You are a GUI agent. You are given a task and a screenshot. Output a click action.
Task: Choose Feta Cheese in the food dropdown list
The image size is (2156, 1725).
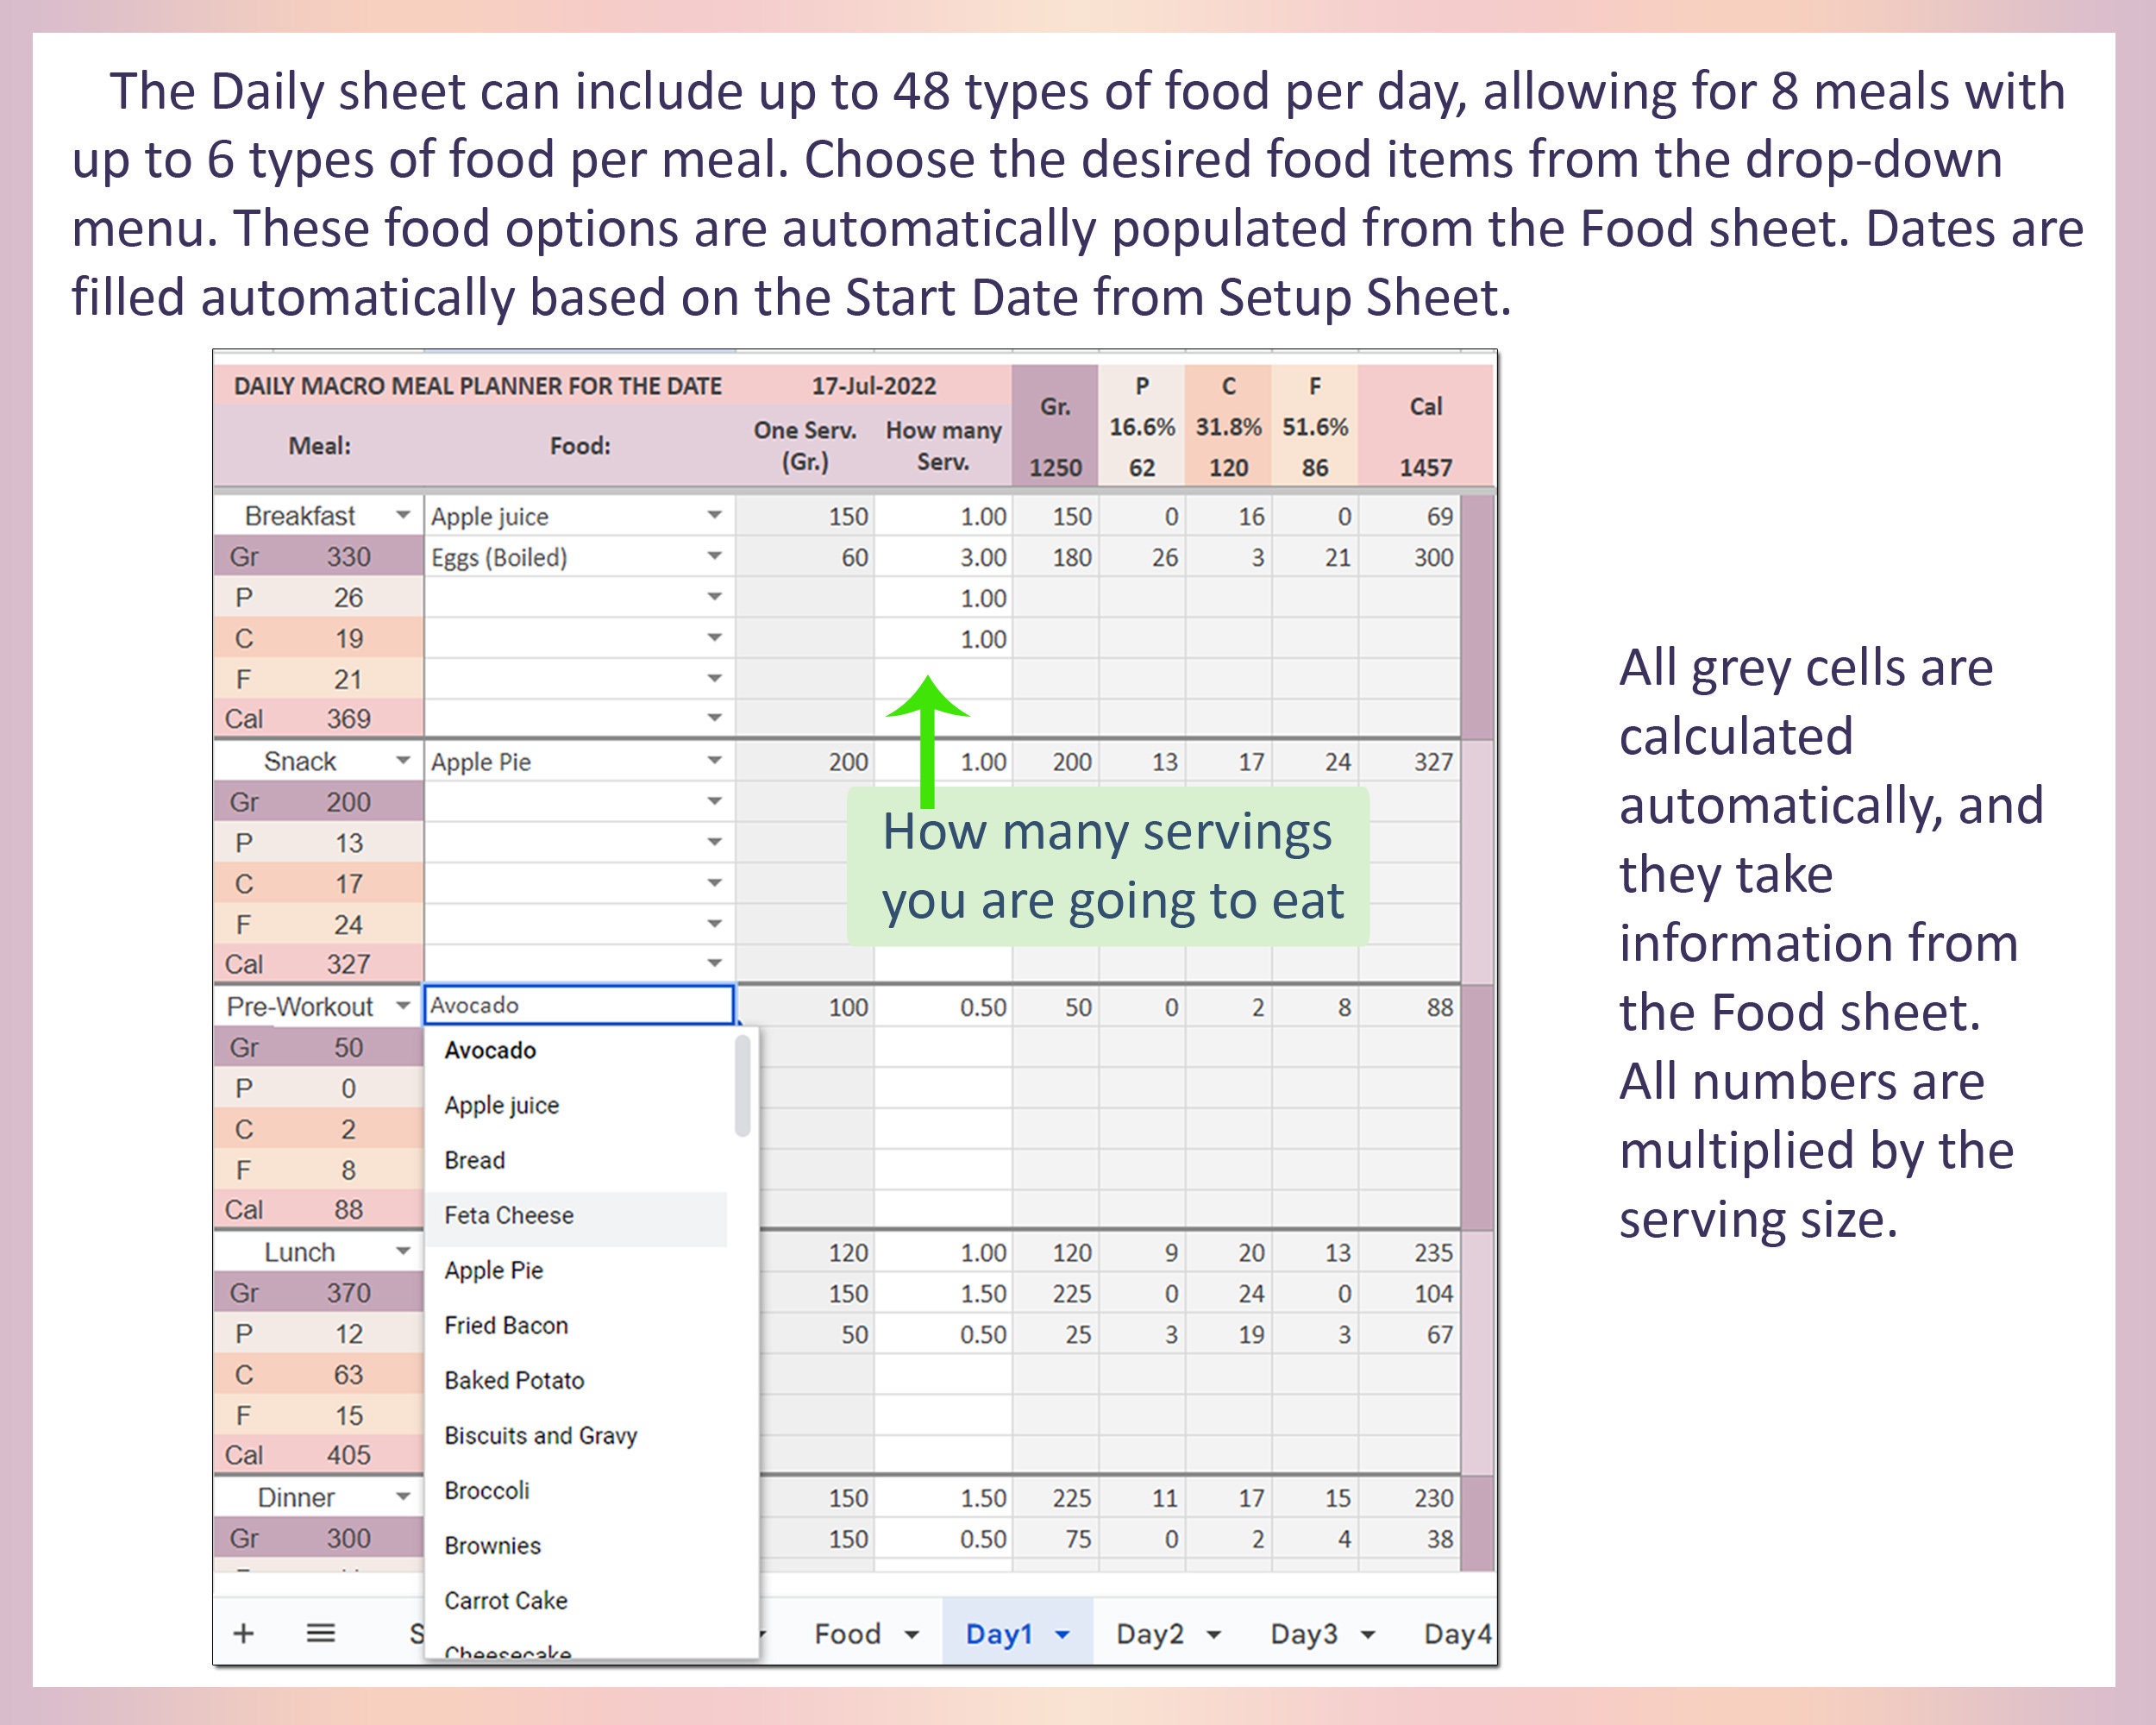pyautogui.click(x=576, y=1215)
